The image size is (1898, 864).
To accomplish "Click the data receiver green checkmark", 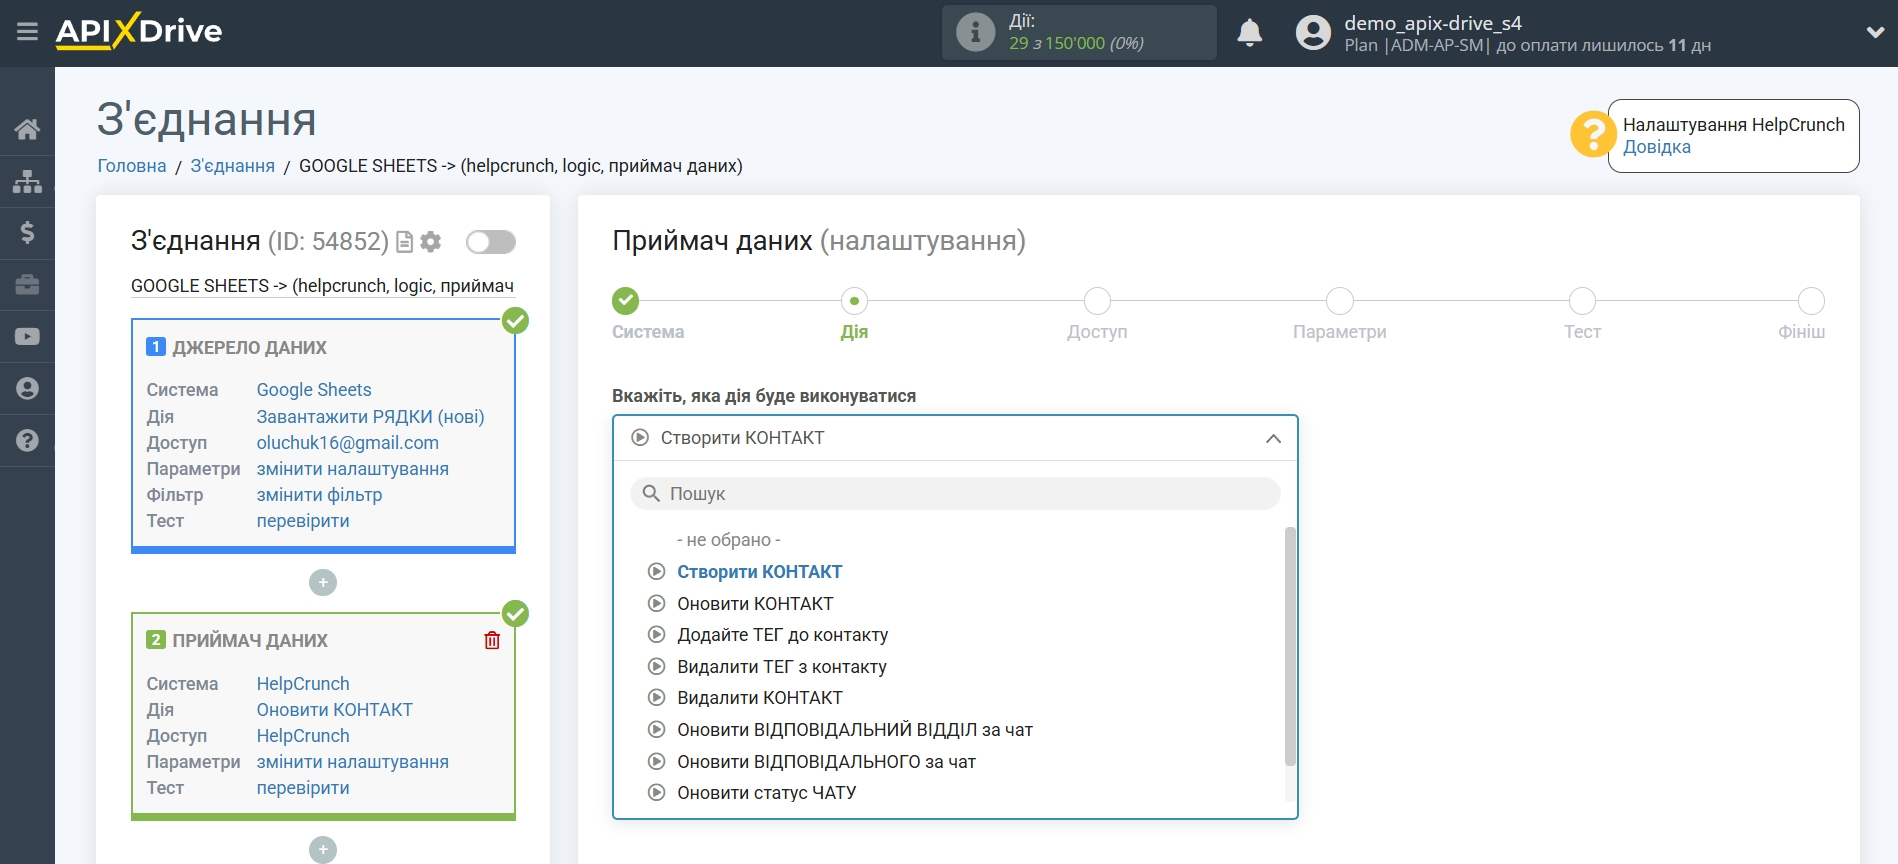I will coord(515,613).
